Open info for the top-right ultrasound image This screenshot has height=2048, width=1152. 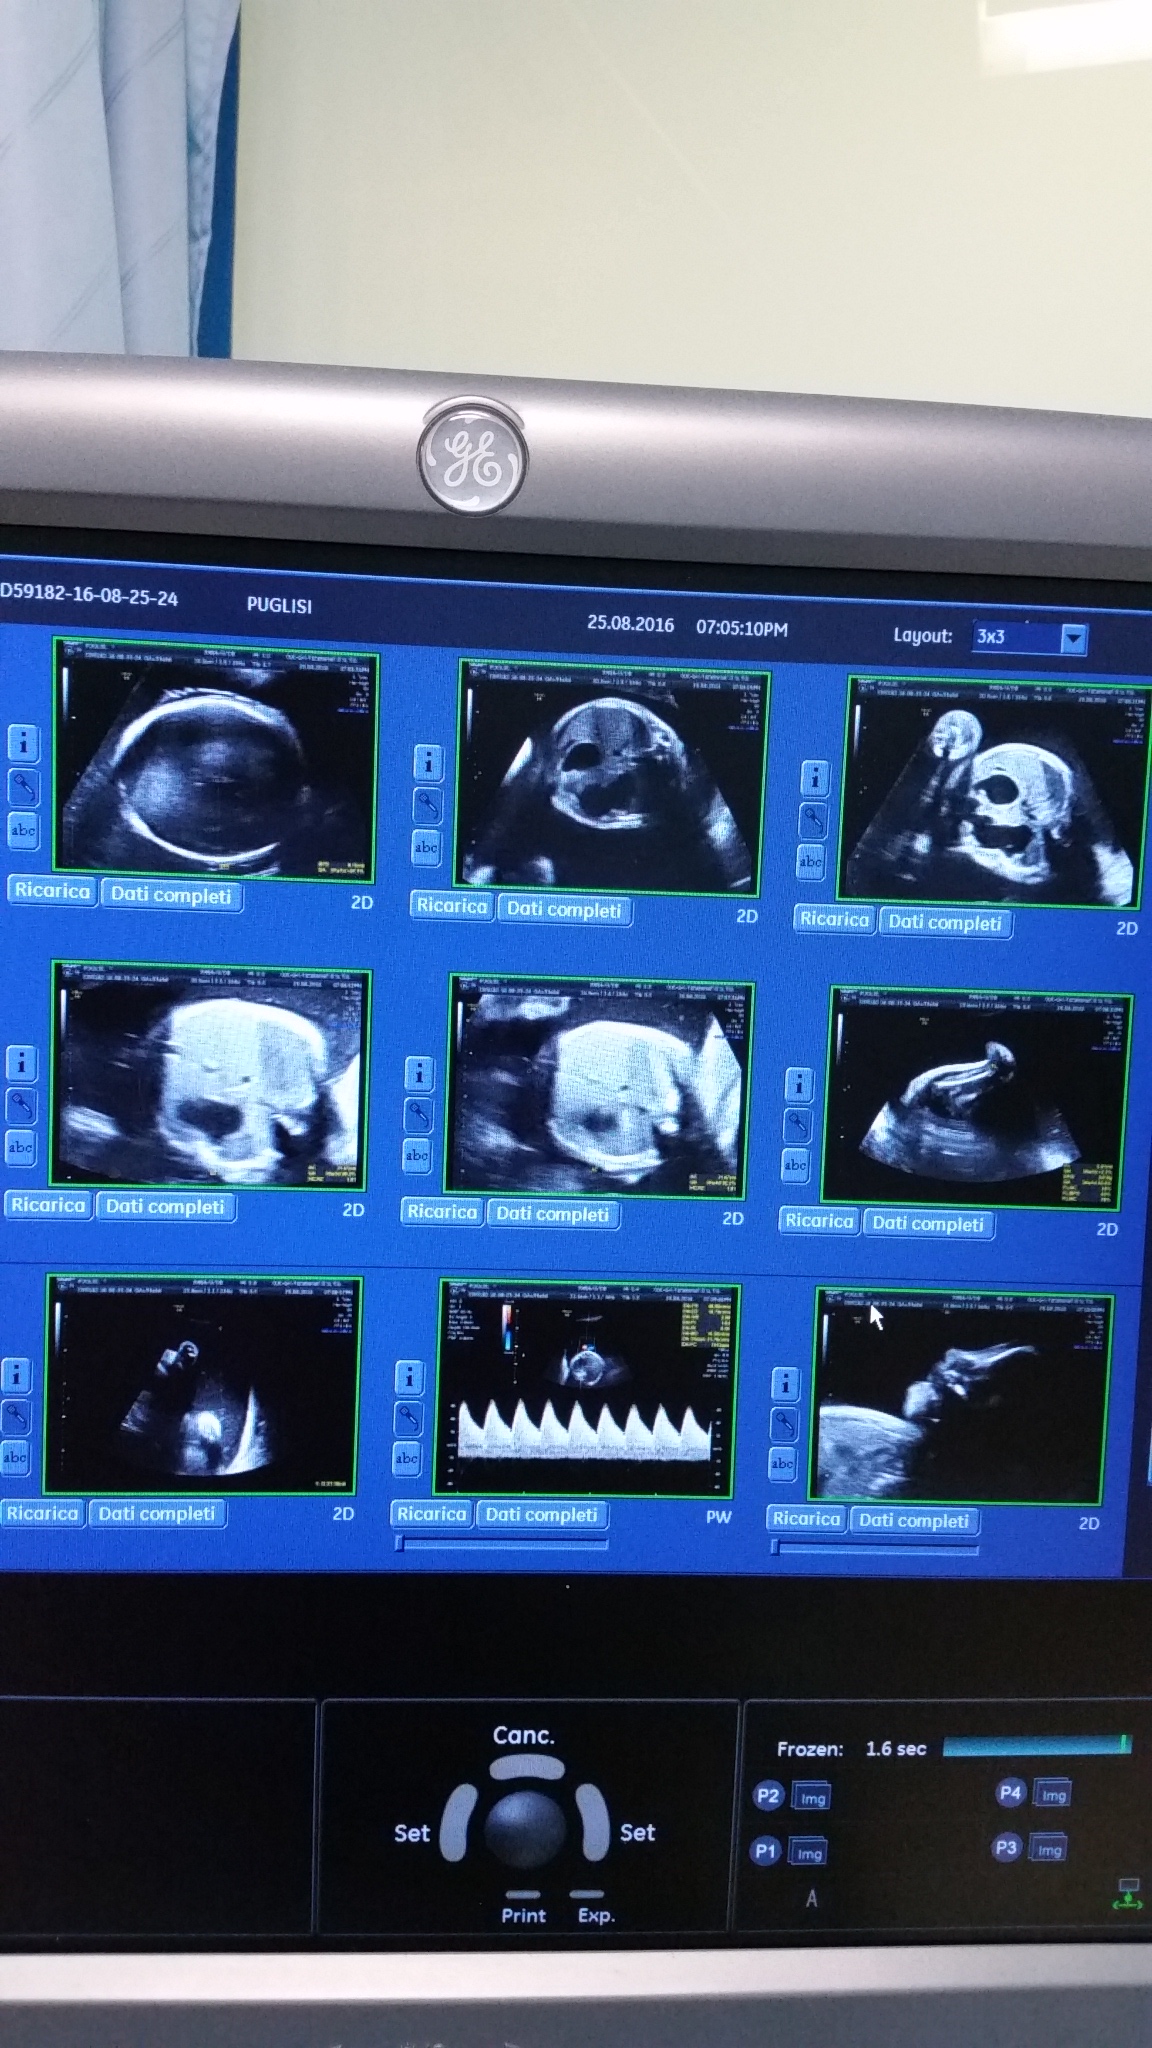(x=814, y=777)
